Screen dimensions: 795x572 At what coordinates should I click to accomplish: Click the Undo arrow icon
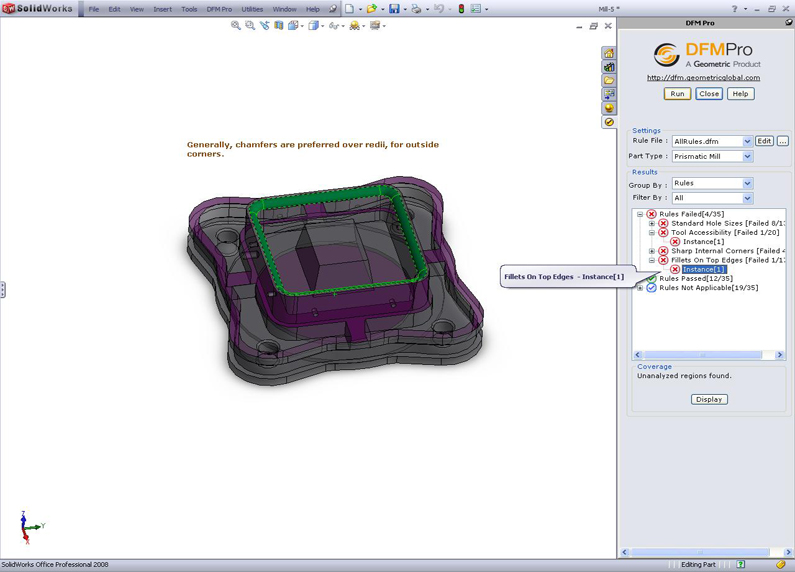click(439, 9)
